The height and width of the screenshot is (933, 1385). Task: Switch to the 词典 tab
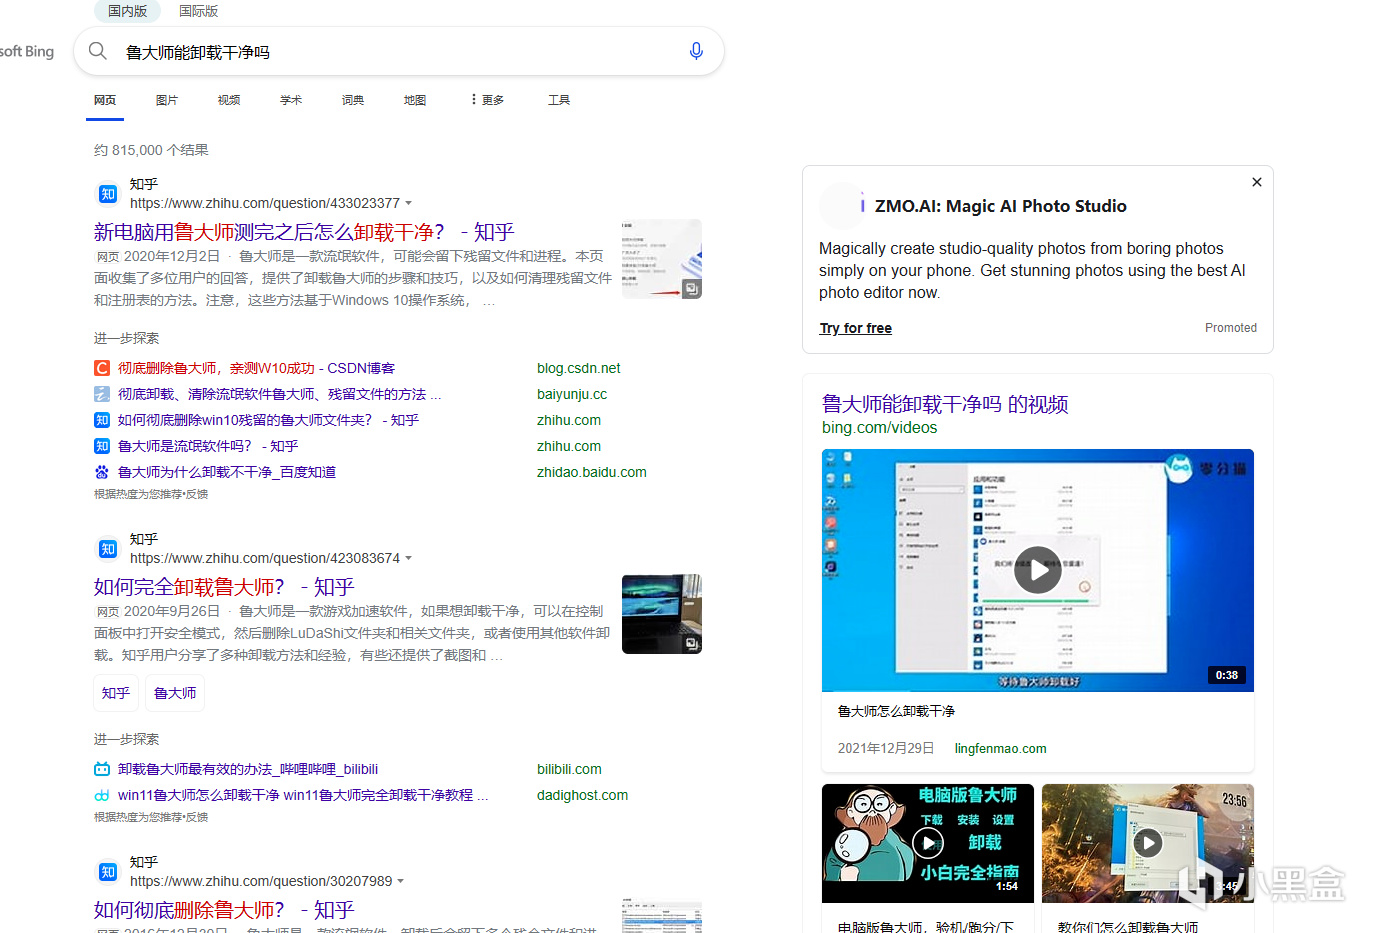click(x=353, y=100)
